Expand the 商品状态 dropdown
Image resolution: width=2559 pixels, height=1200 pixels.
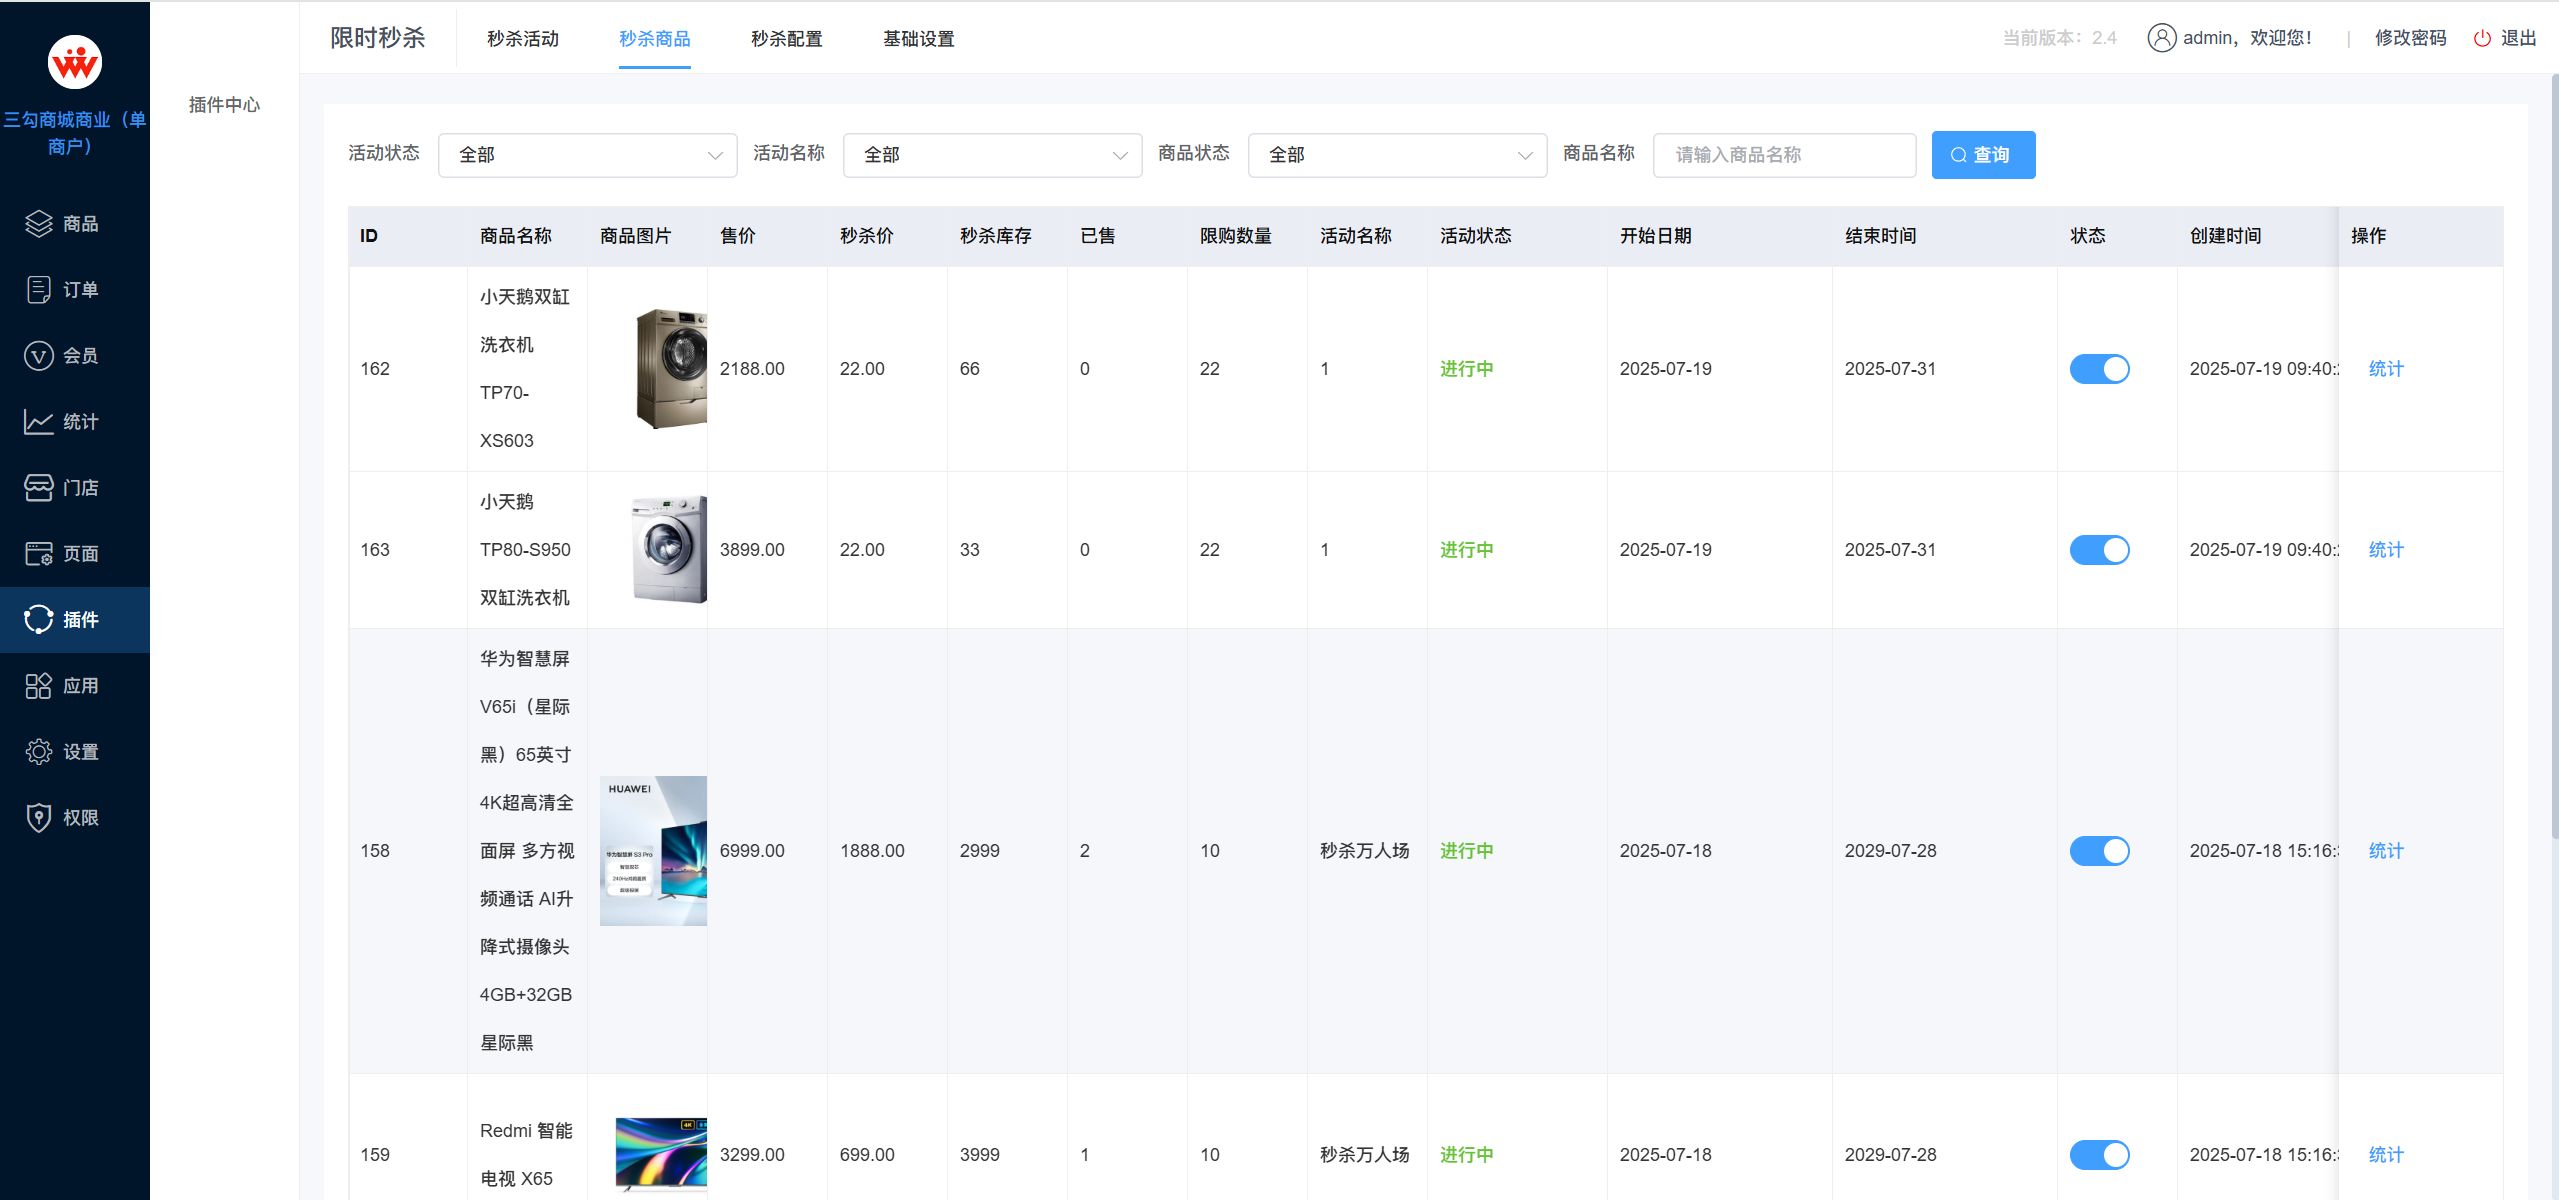1397,155
